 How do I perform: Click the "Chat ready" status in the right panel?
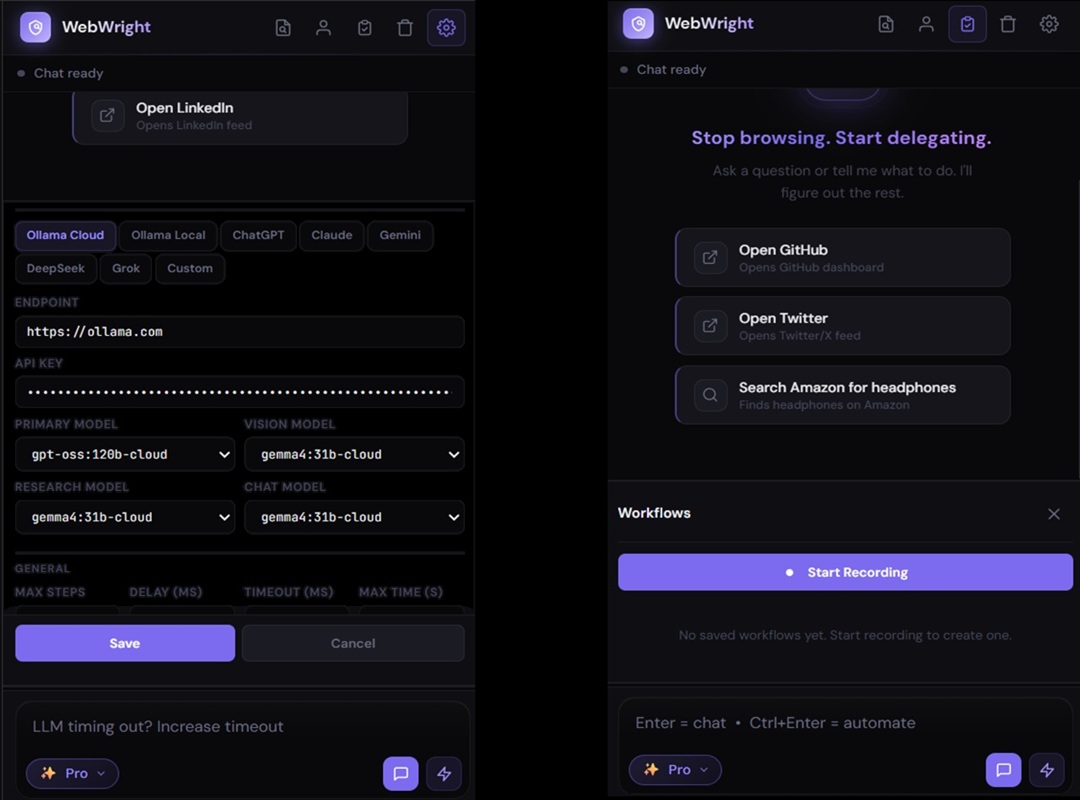671,70
